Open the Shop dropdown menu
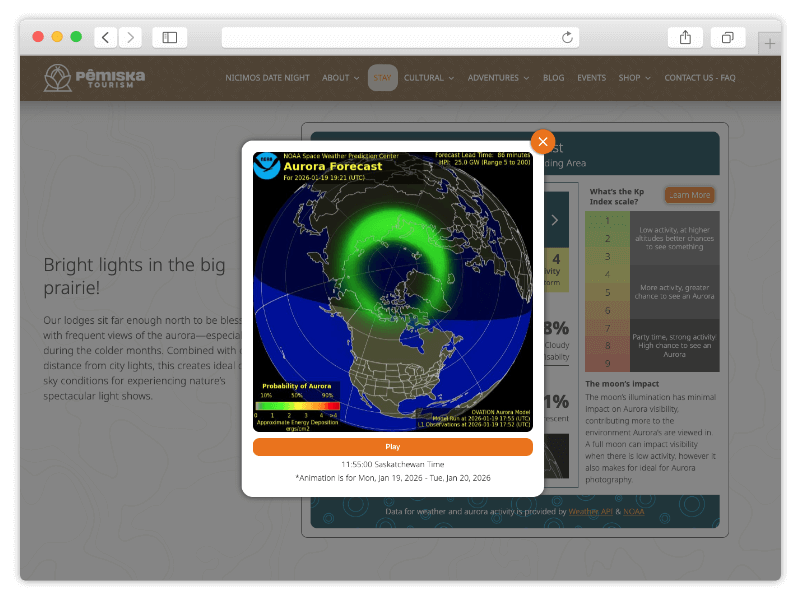This screenshot has height=600, width=800. point(634,78)
